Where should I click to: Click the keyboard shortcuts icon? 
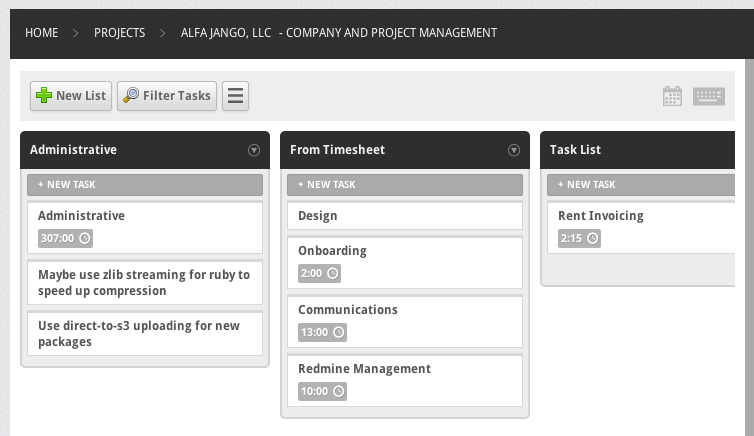709,96
